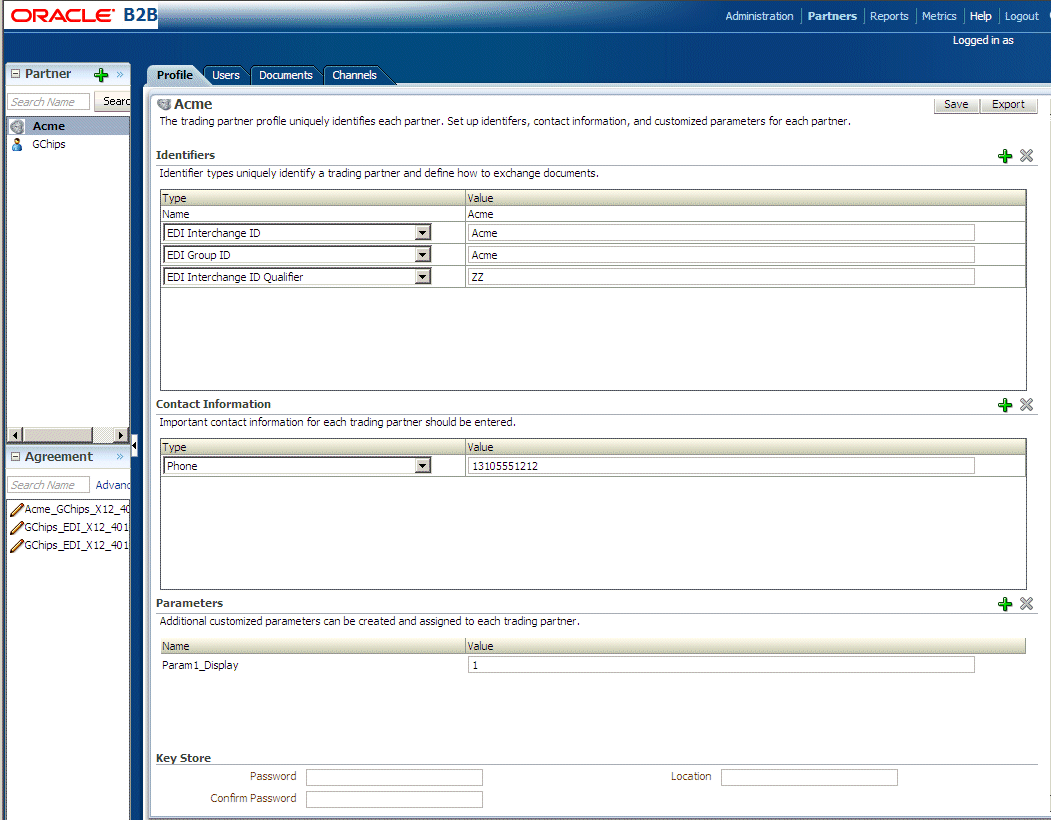Open the Phone contact type dropdown

[x=423, y=465]
